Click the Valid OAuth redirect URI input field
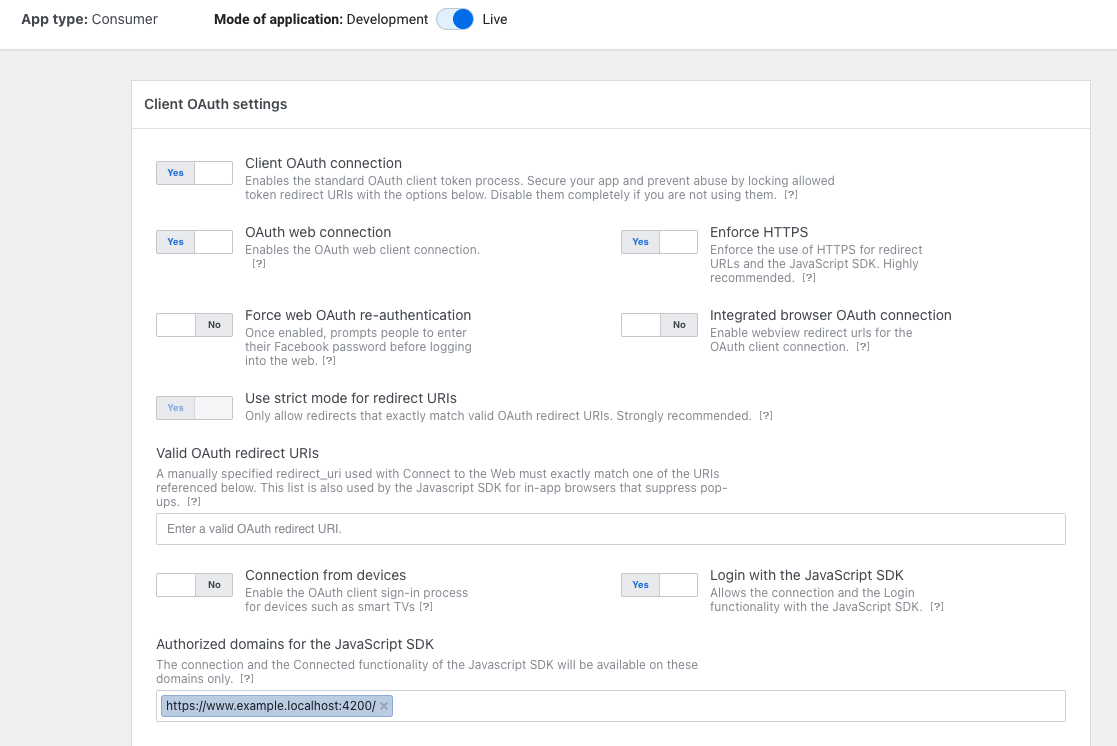Viewport: 1117px width, 746px height. (610, 528)
